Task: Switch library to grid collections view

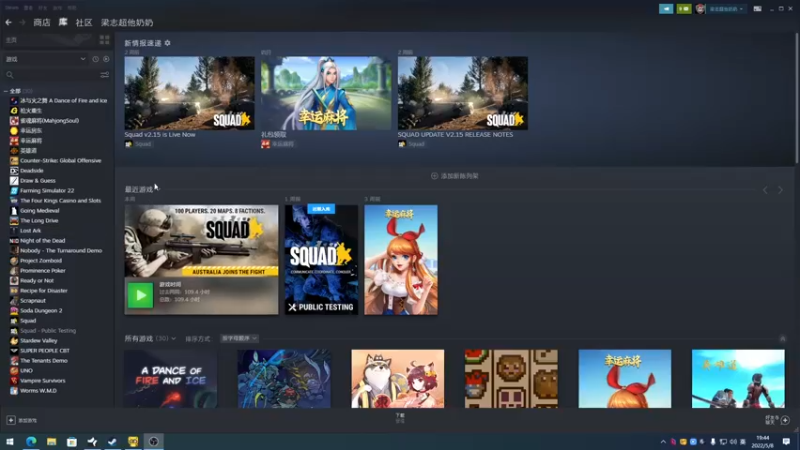Action: 105,40
